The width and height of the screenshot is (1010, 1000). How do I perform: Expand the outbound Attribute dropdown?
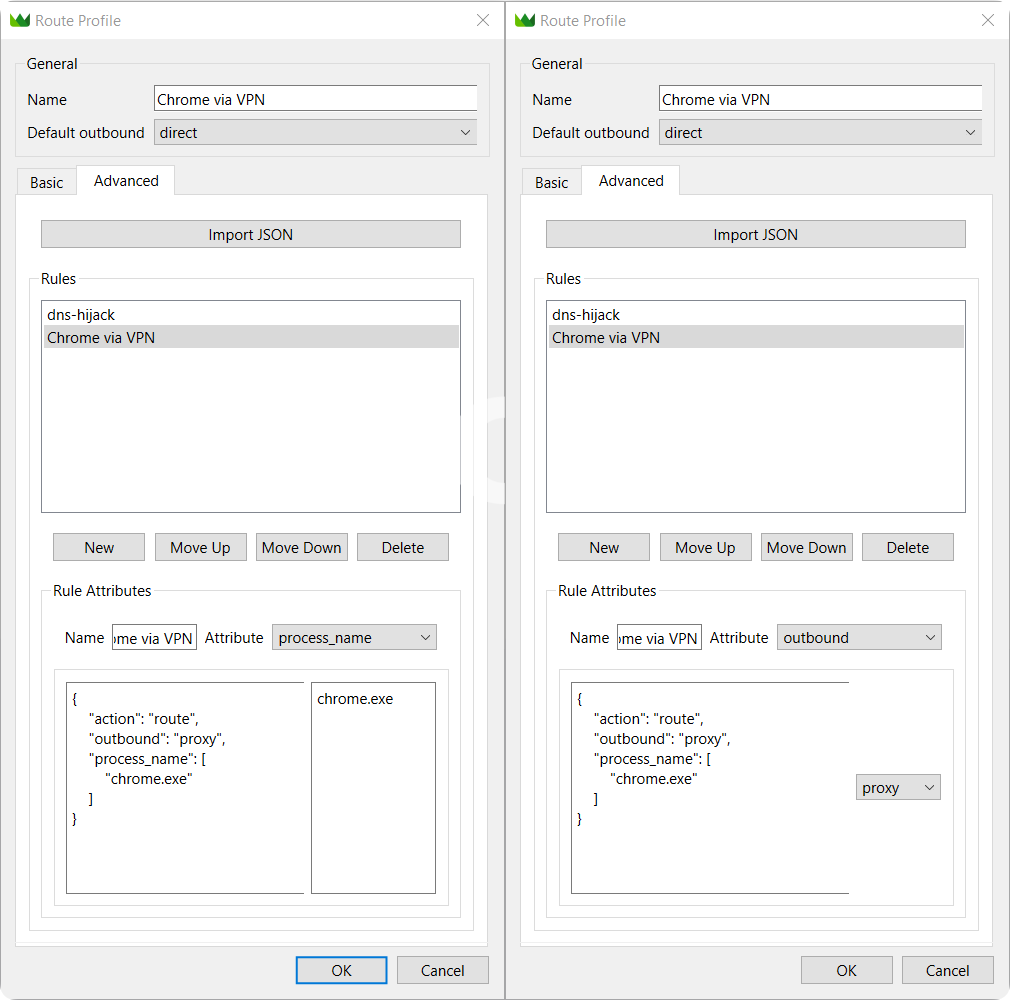(859, 638)
